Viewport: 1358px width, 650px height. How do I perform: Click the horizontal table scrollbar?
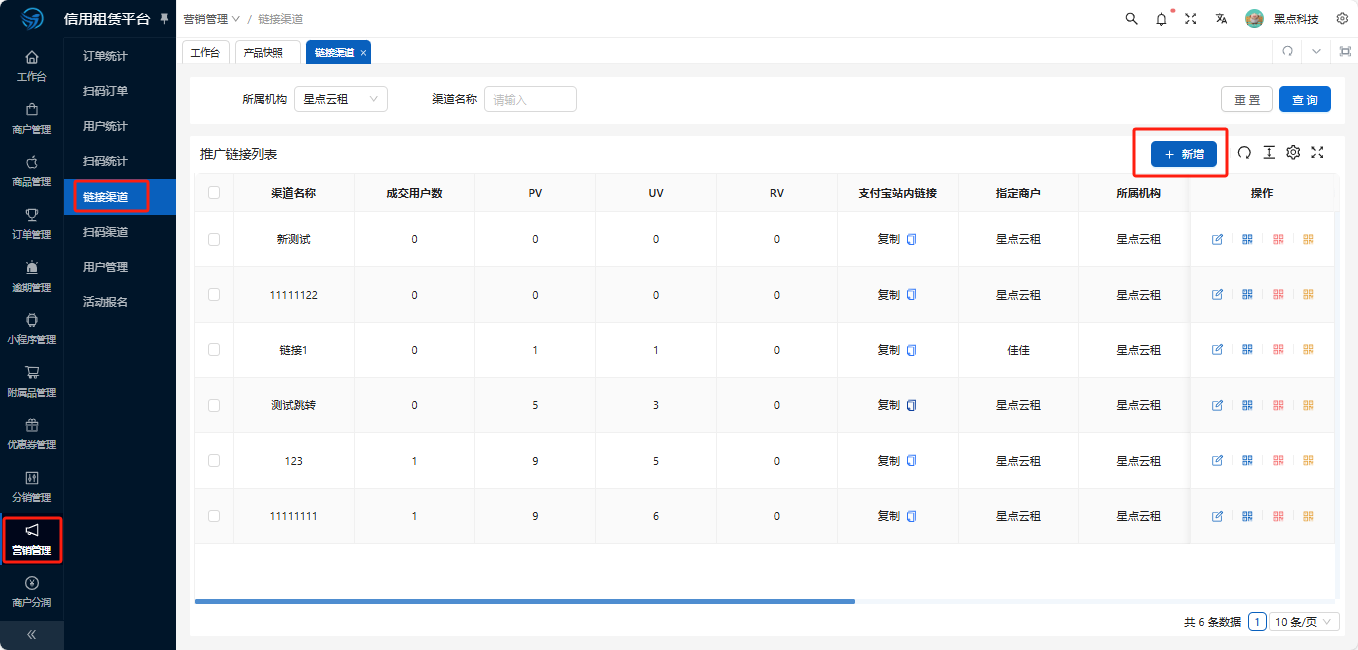pyautogui.click(x=524, y=601)
